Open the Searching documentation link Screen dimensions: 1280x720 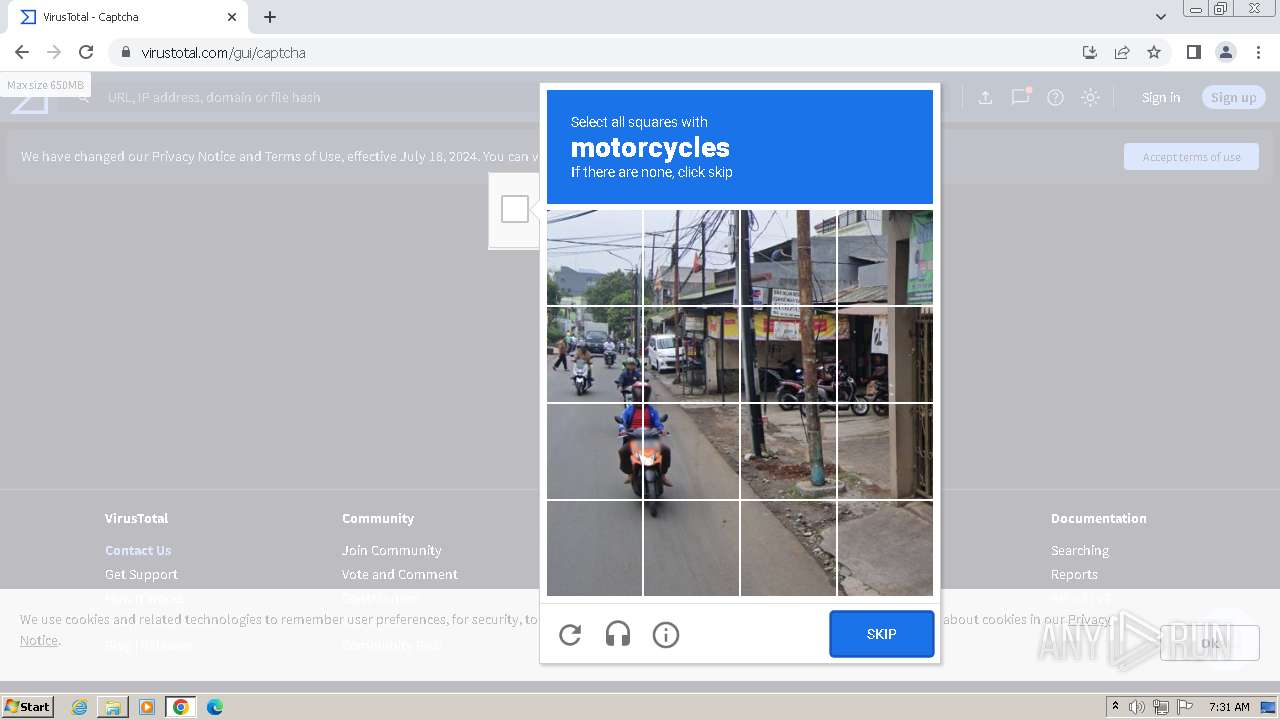1079,550
